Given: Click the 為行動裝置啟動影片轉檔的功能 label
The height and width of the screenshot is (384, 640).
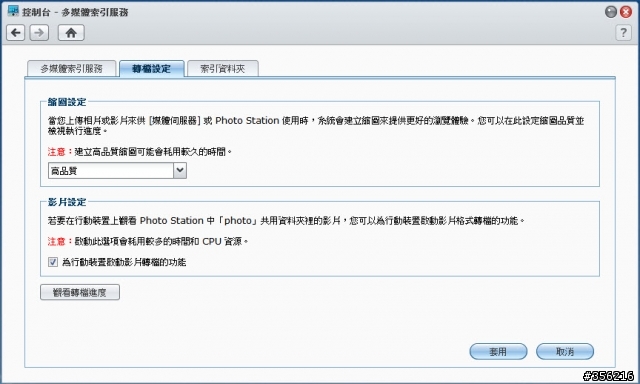Looking at the screenshot, I should tap(124, 262).
